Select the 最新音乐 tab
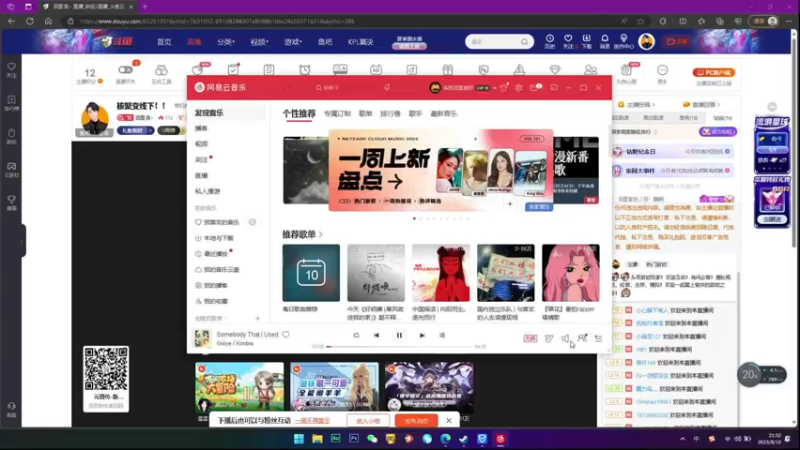Image resolution: width=800 pixels, height=450 pixels. pyautogui.click(x=443, y=114)
